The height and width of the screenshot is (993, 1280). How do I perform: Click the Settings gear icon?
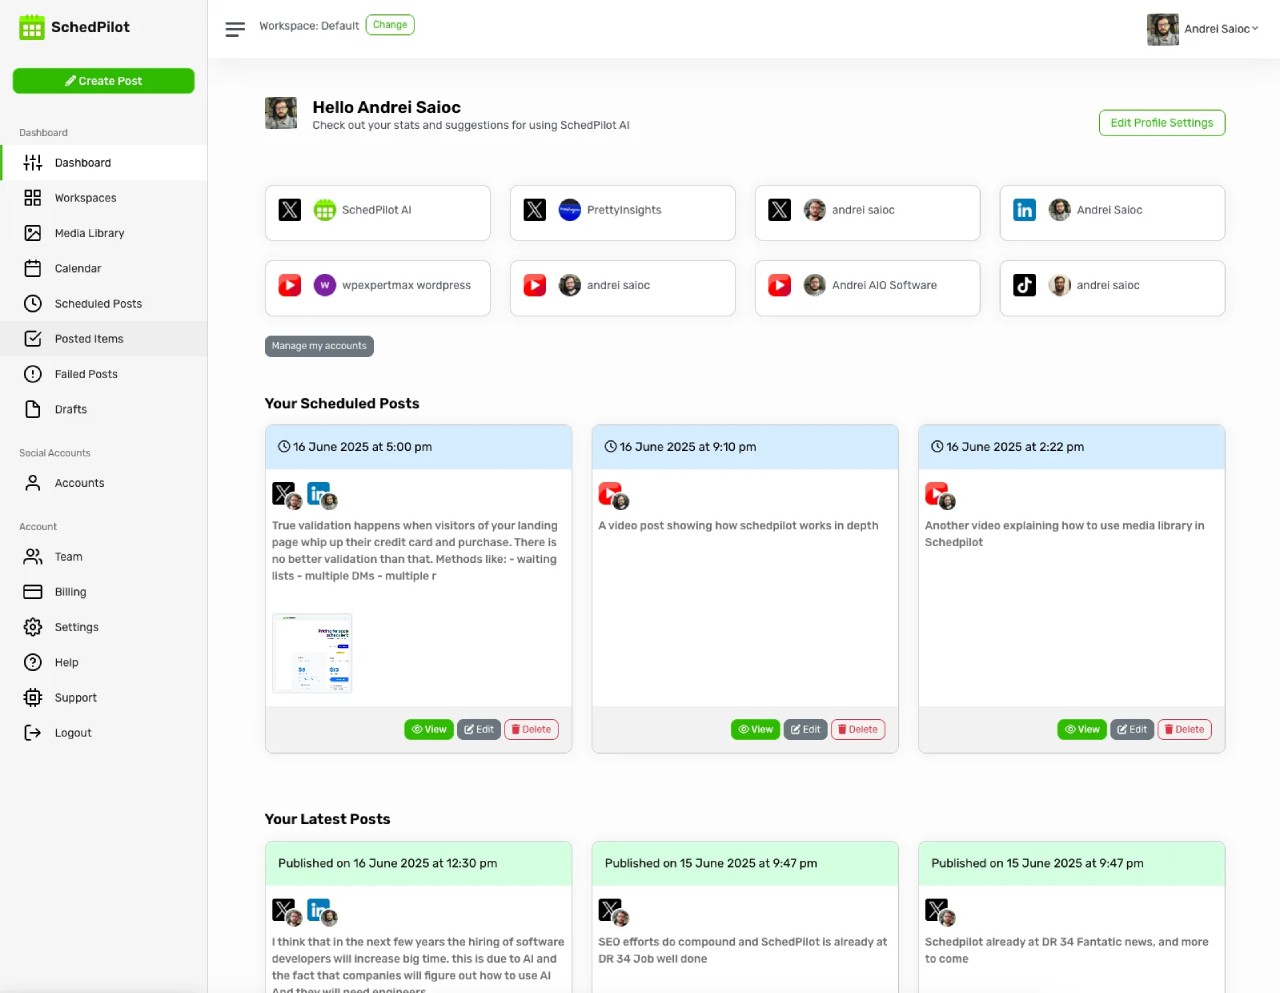pyautogui.click(x=33, y=627)
